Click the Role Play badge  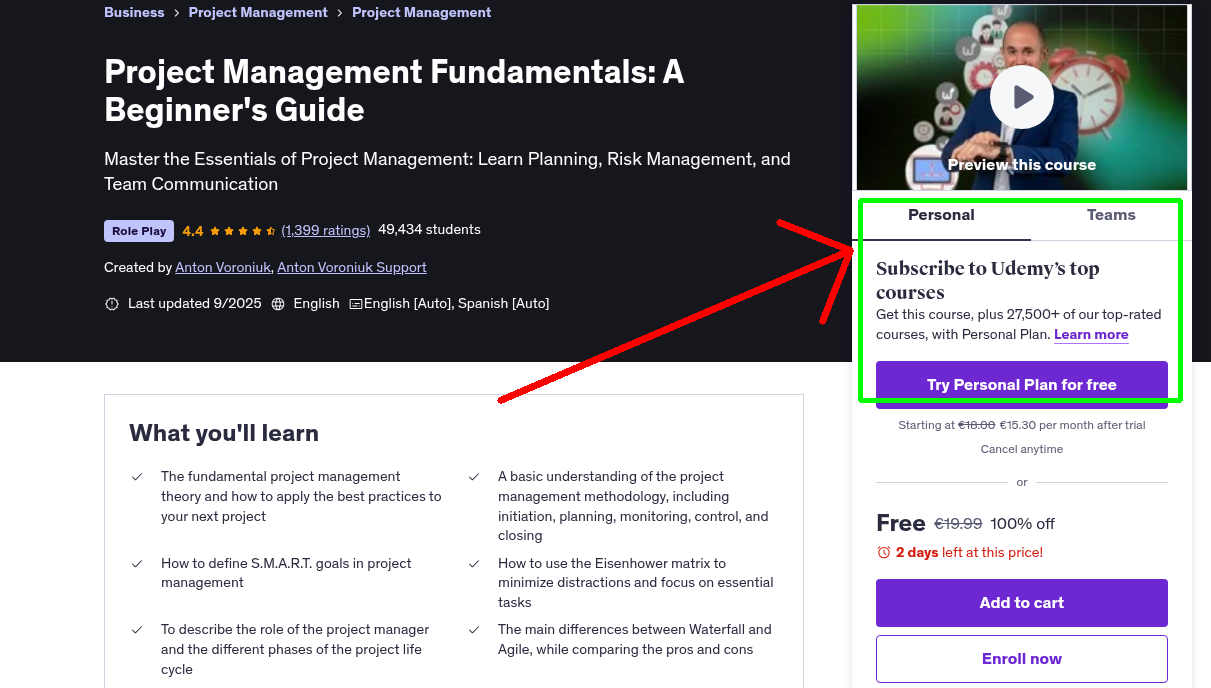(139, 231)
